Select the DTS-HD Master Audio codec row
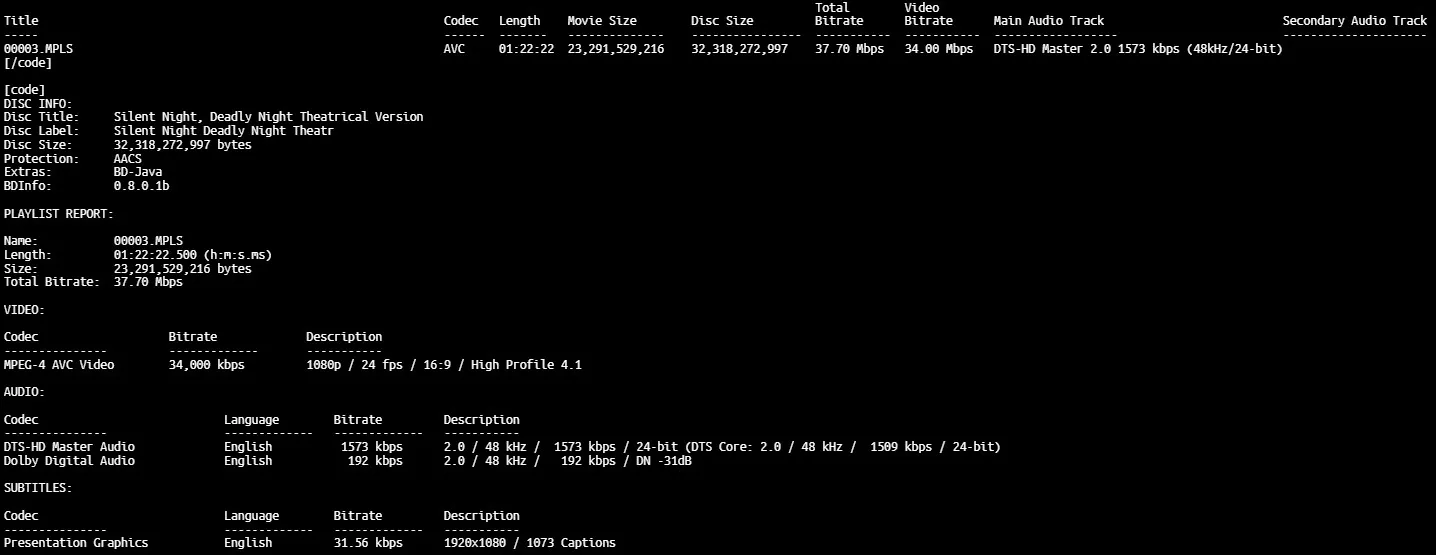The height and width of the screenshot is (555, 1436). tap(69, 447)
